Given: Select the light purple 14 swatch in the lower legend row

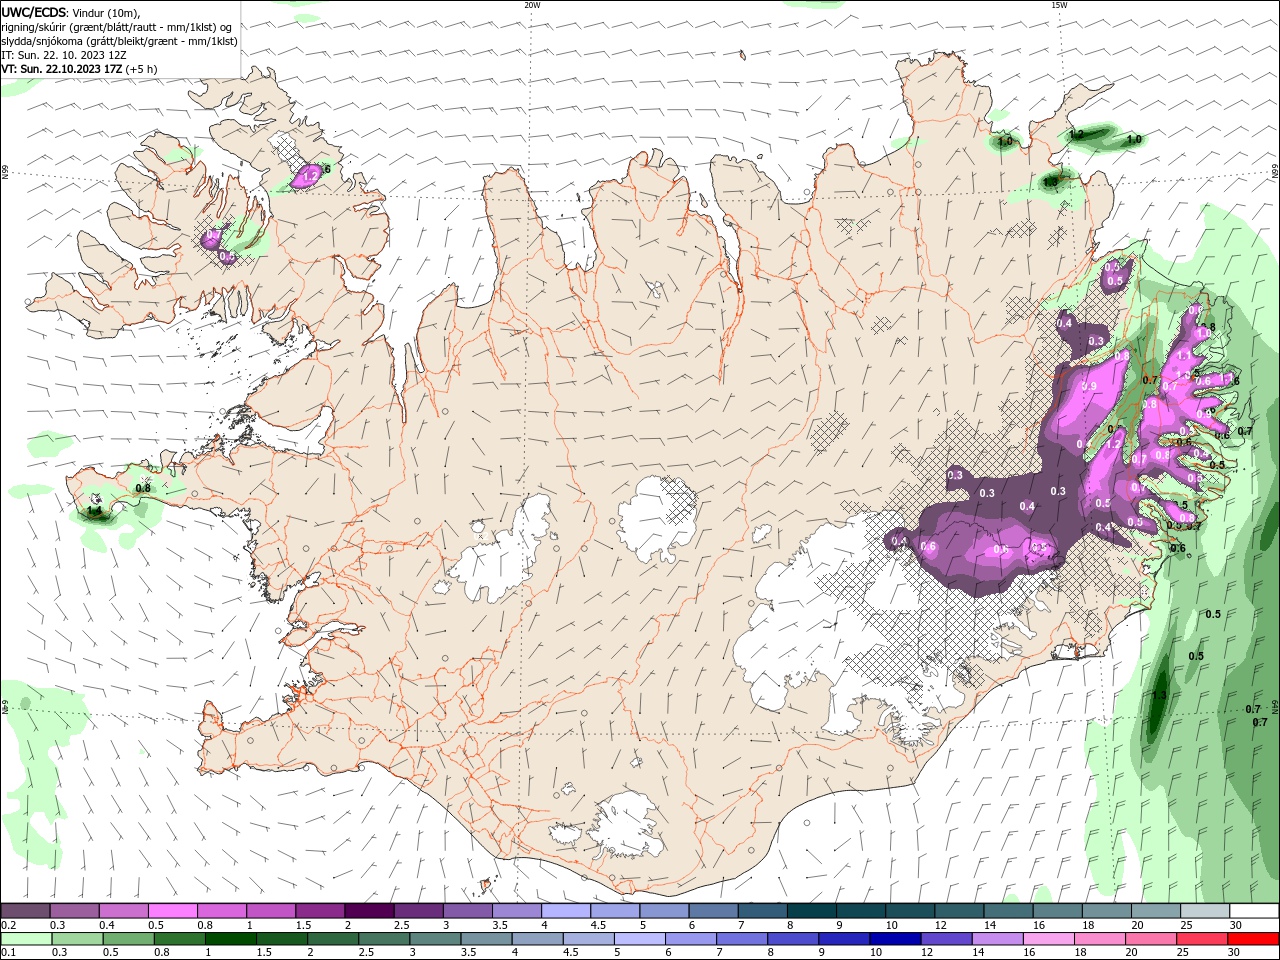Looking at the screenshot, I should pos(996,939).
